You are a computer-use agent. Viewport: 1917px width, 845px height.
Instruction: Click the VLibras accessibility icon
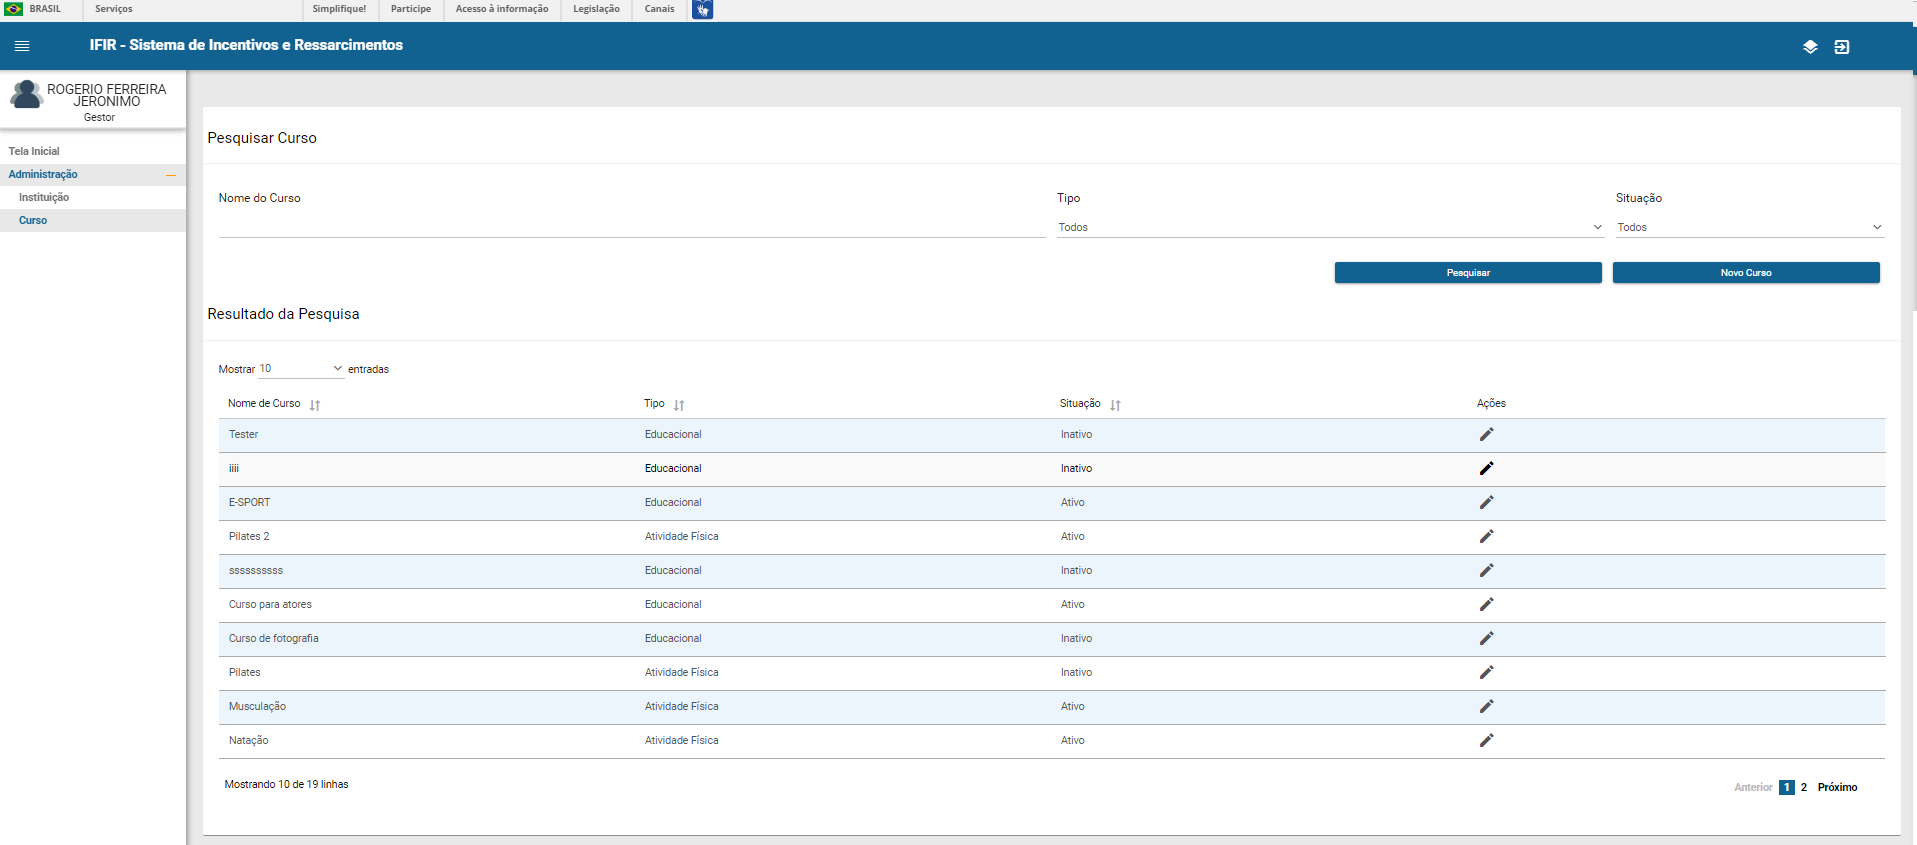(x=702, y=10)
